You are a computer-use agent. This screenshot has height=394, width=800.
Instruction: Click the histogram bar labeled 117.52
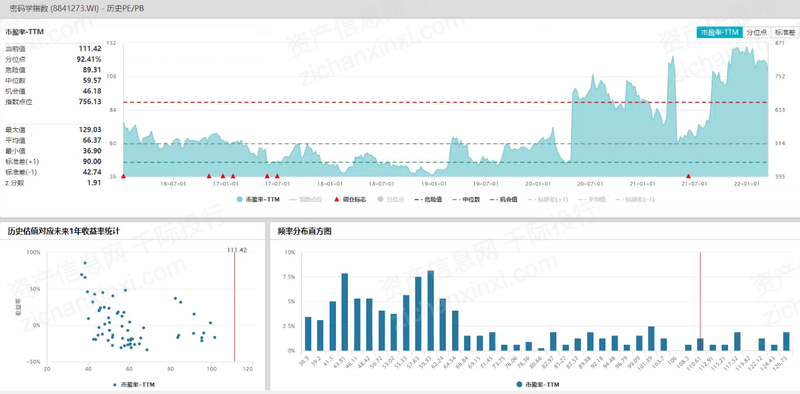click(x=737, y=341)
